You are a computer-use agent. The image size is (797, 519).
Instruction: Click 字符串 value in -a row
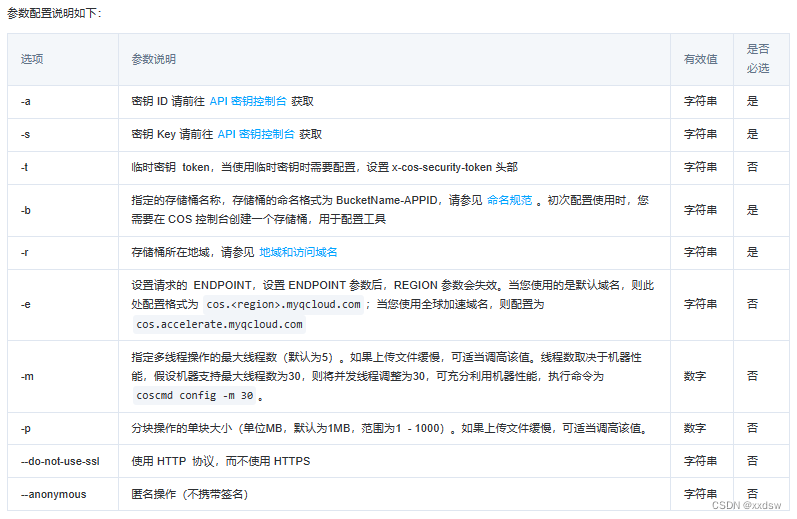tap(700, 101)
